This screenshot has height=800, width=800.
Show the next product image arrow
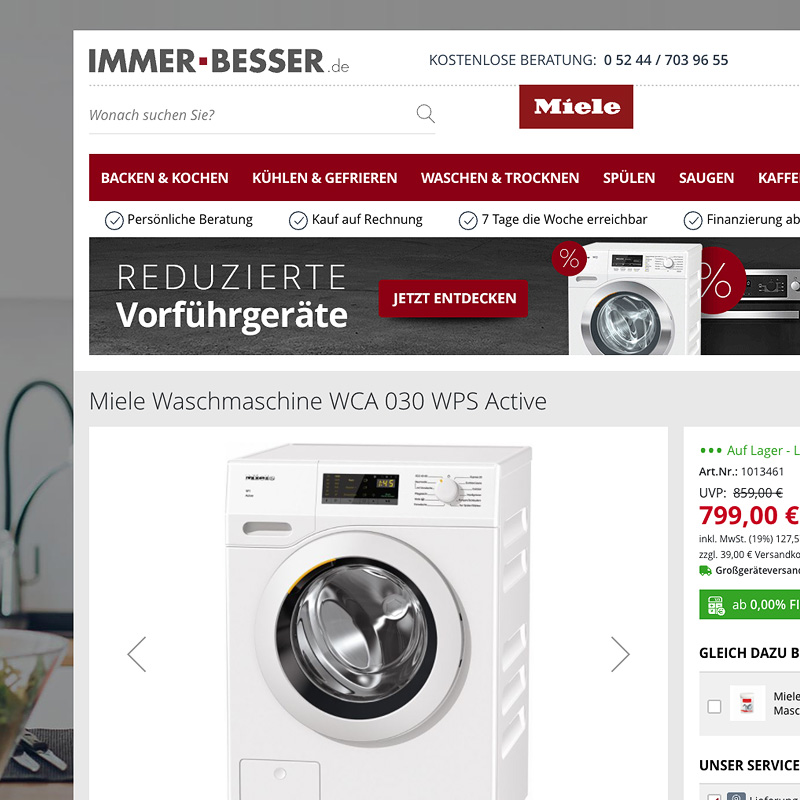[x=620, y=654]
